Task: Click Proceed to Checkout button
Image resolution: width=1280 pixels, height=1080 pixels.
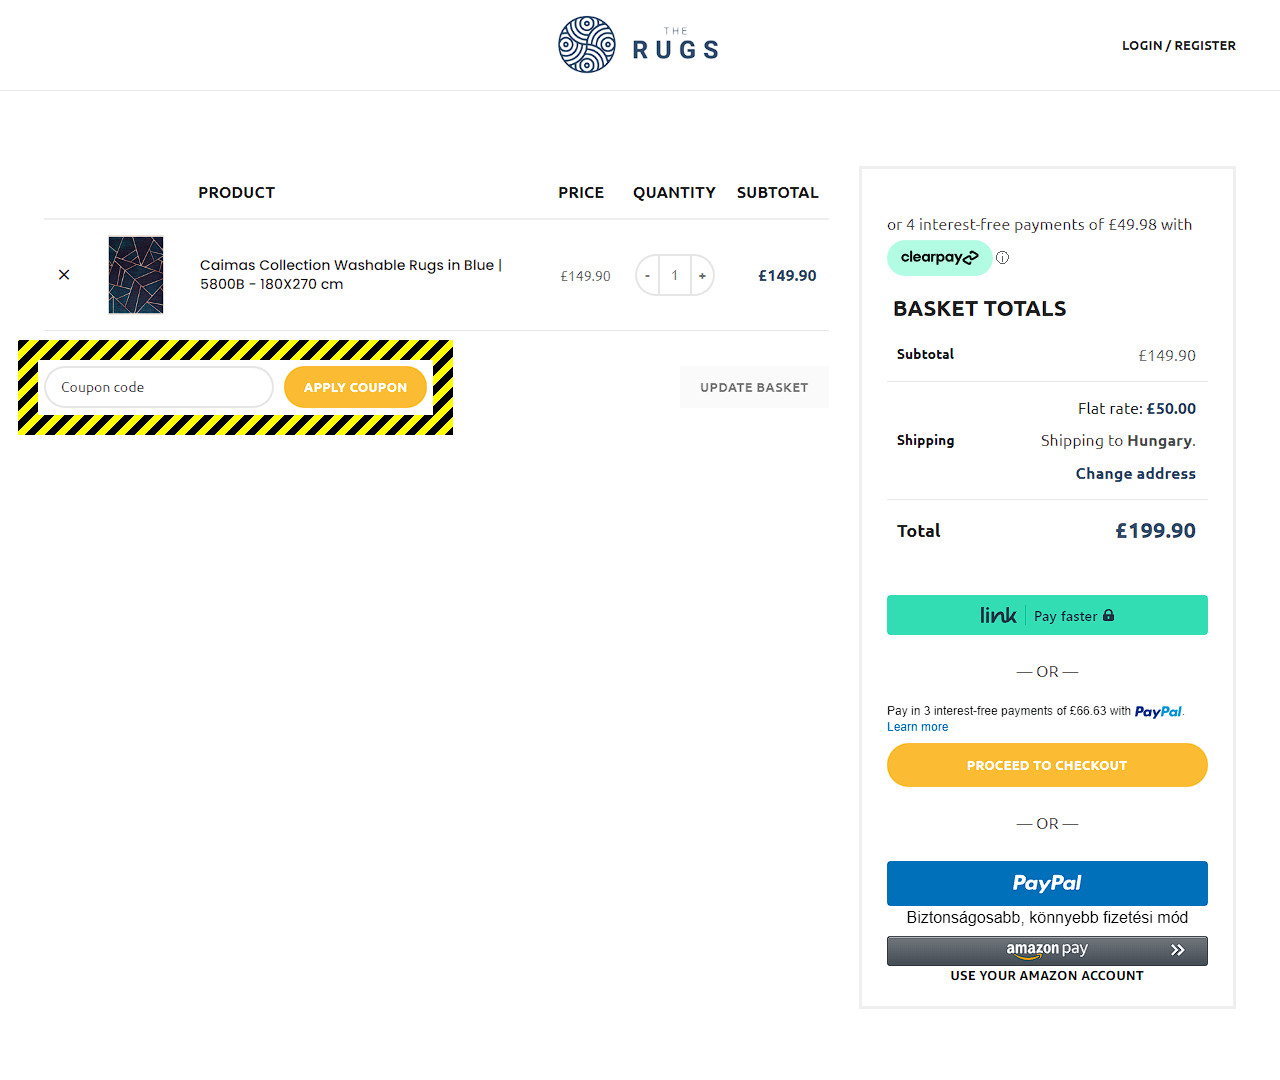Action: point(1047,765)
